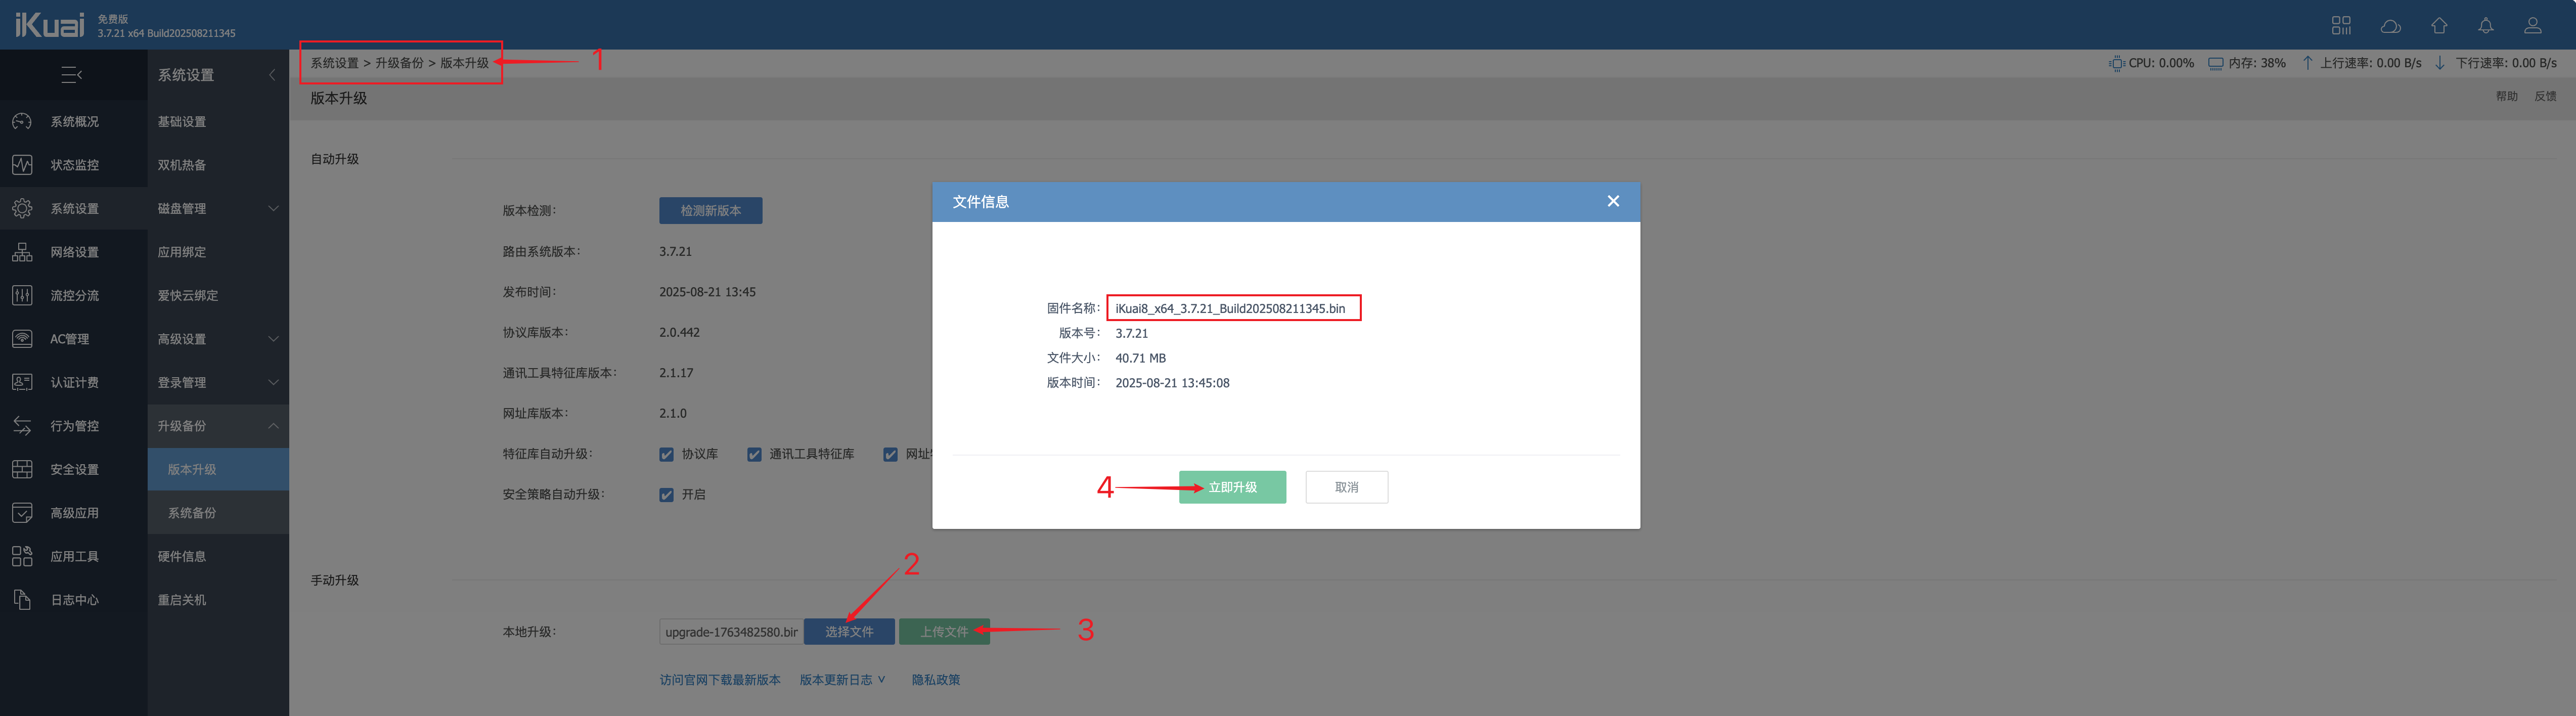2576x716 pixels.
Task: Click the home icon in top bar
Action: pos(2439,26)
